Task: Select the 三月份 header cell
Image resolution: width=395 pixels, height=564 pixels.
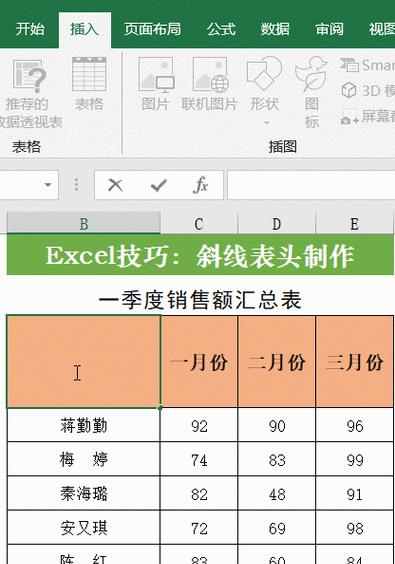Action: 355,361
